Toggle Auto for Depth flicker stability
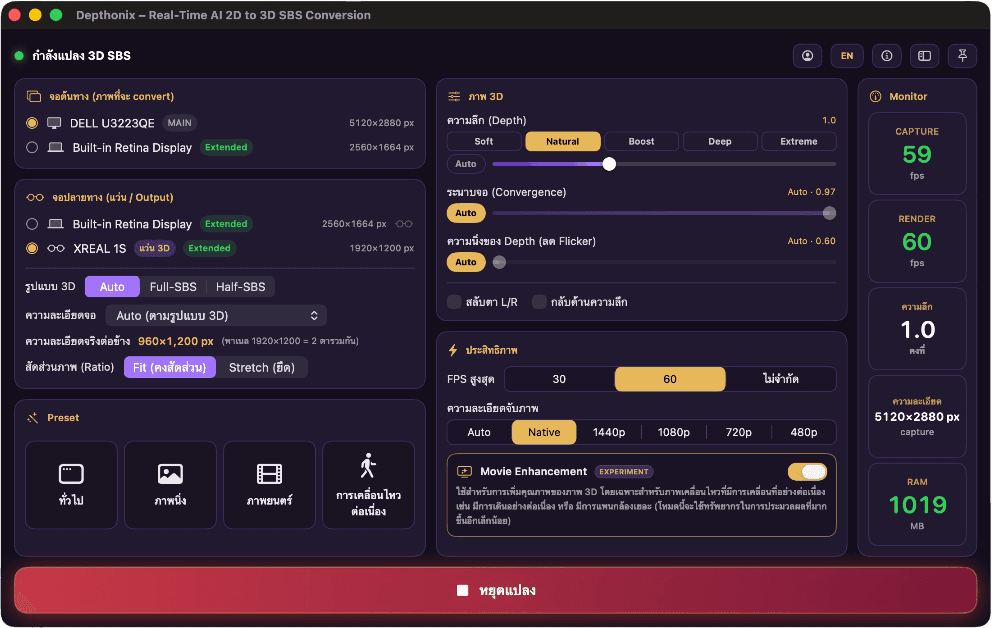Viewport: 992px width, 628px height. pyautogui.click(x=466, y=262)
